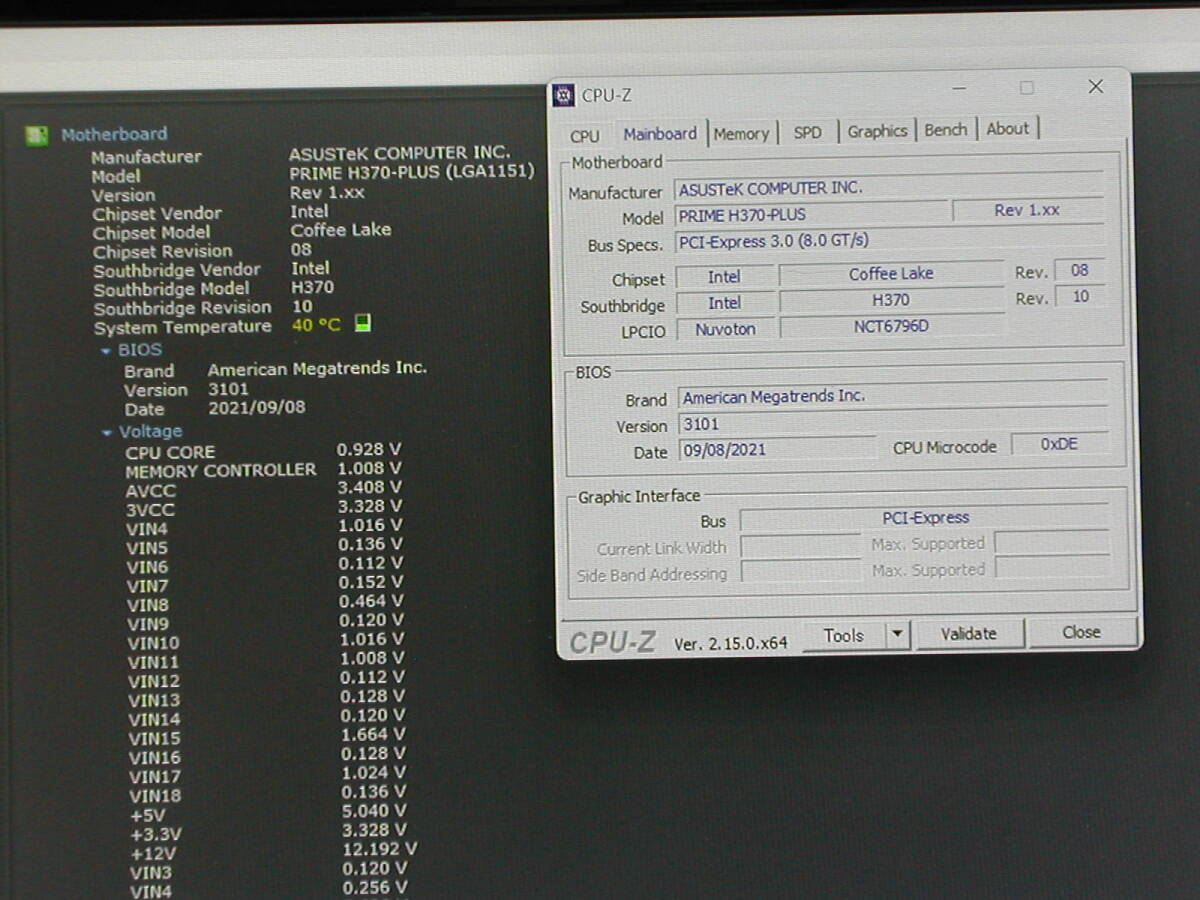Click the BIOS Date 09/08/2021 field
Viewport: 1200px width, 900px height.
click(778, 450)
